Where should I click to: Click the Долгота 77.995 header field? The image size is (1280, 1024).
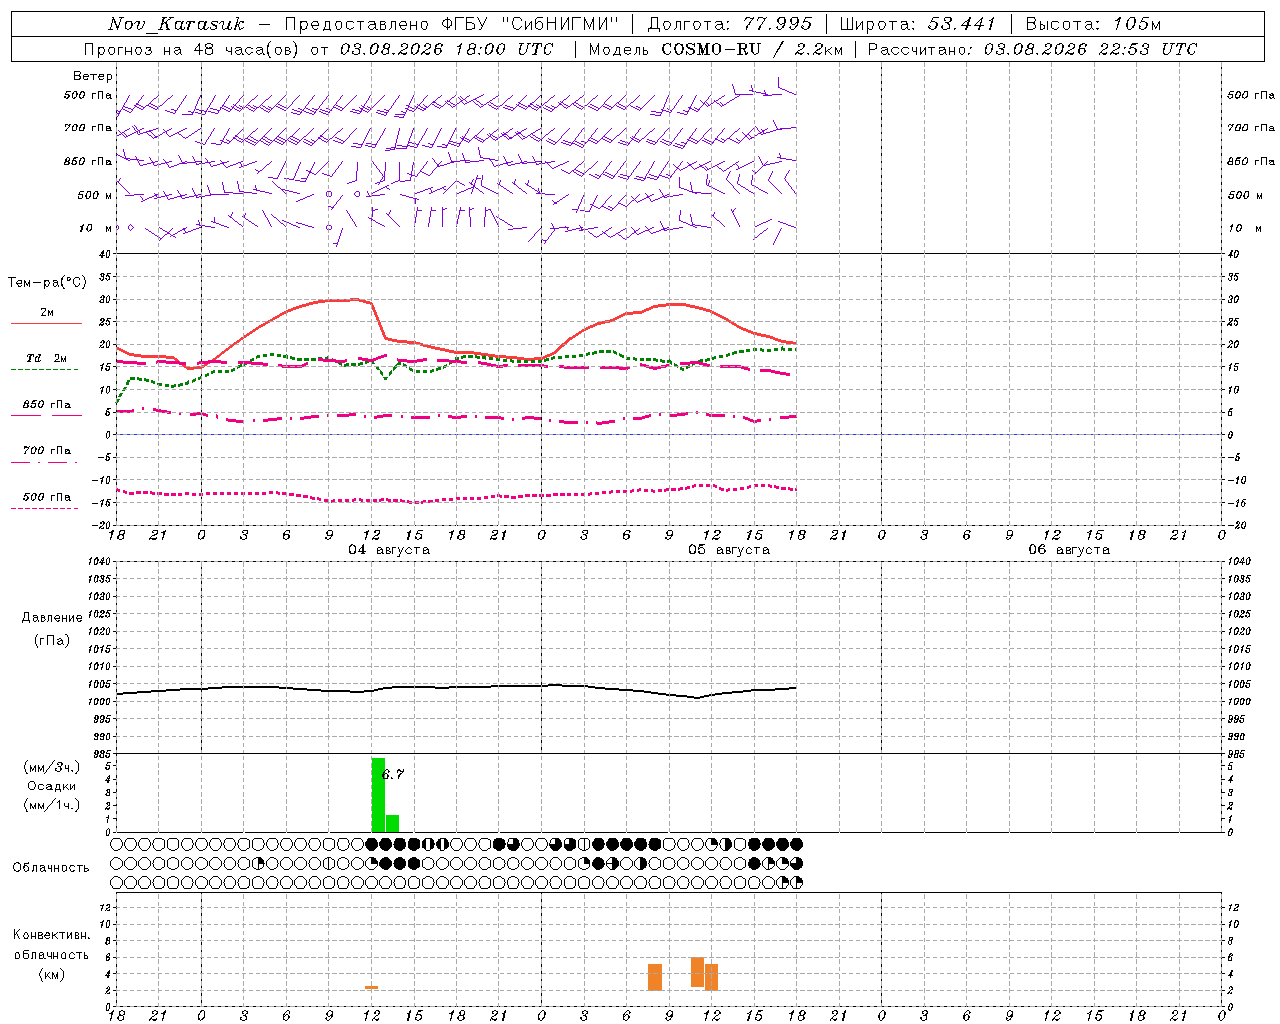(x=729, y=24)
